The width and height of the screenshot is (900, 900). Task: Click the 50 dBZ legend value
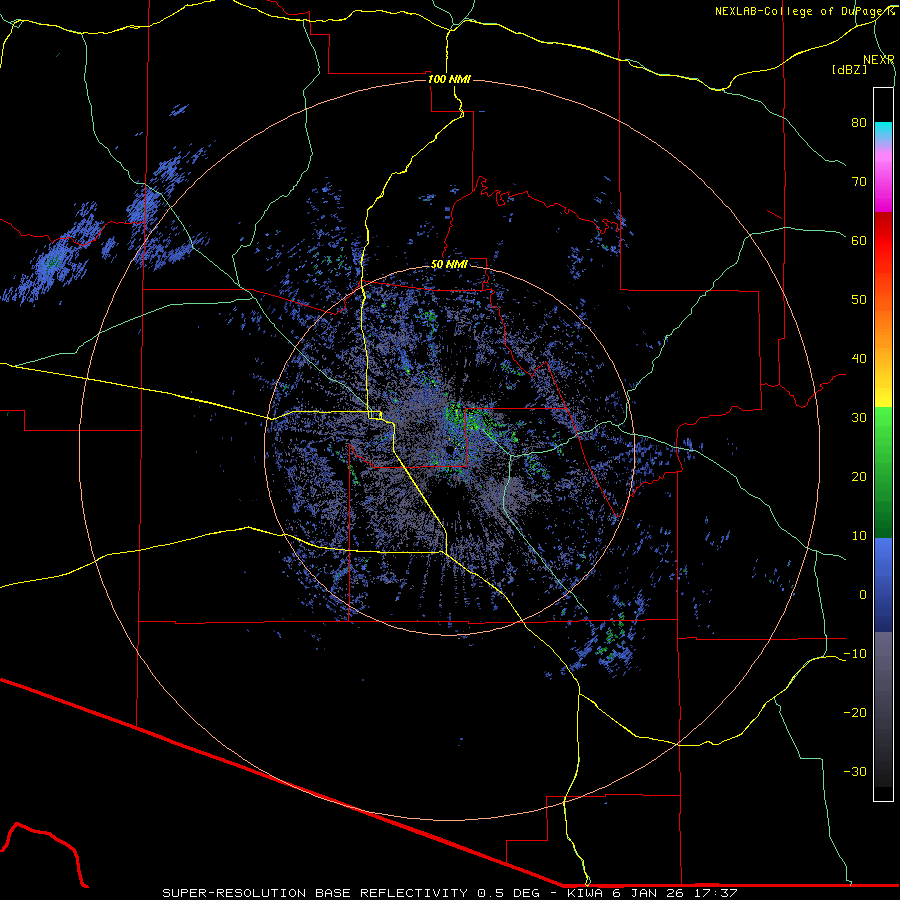[859, 300]
